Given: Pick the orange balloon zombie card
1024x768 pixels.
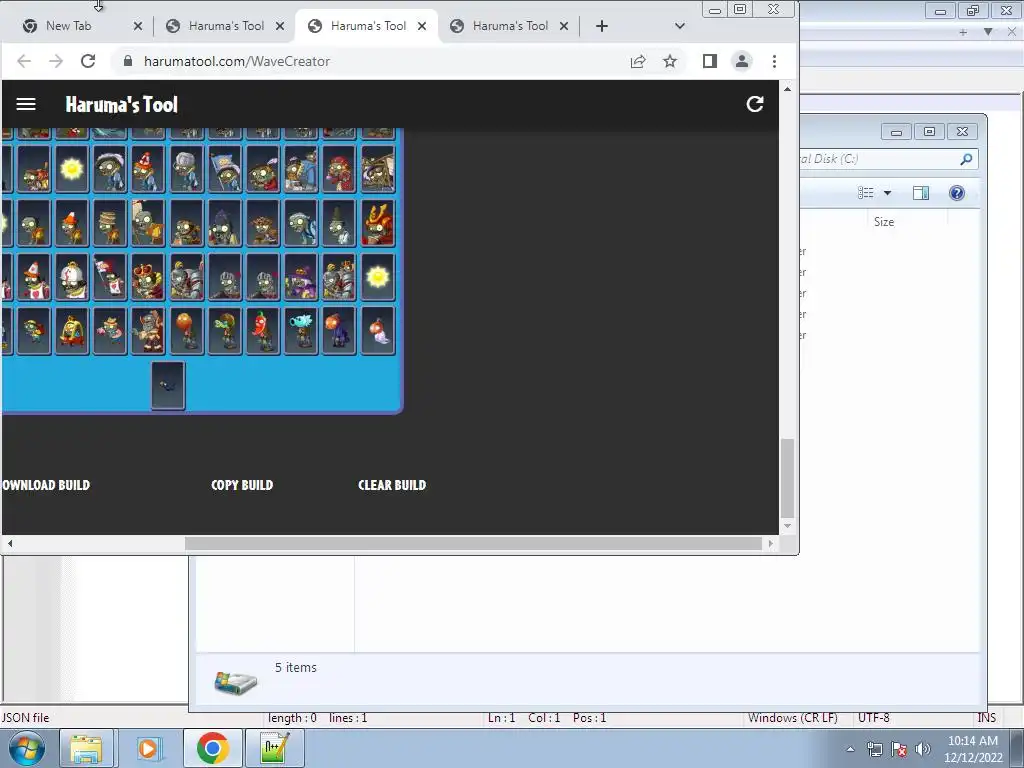Looking at the screenshot, I should pos(187,331).
